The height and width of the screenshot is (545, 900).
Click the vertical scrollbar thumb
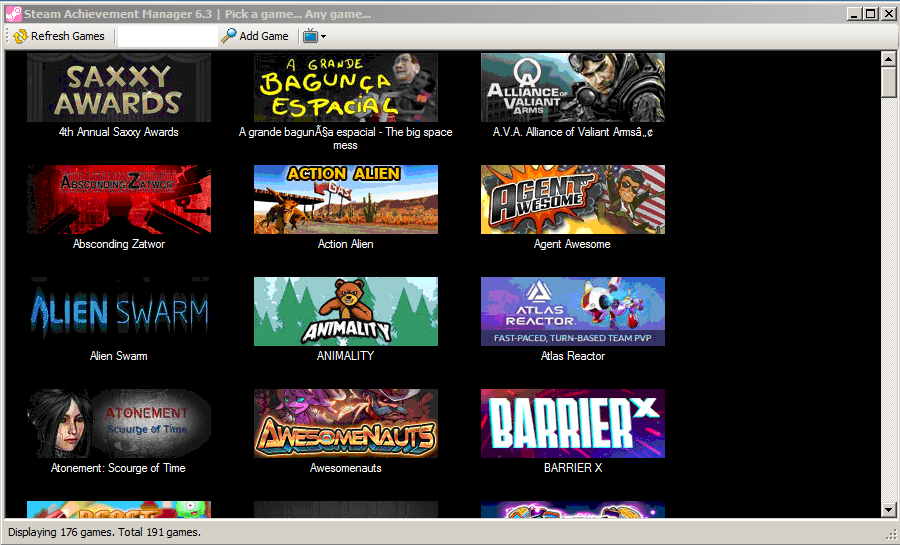(888, 81)
